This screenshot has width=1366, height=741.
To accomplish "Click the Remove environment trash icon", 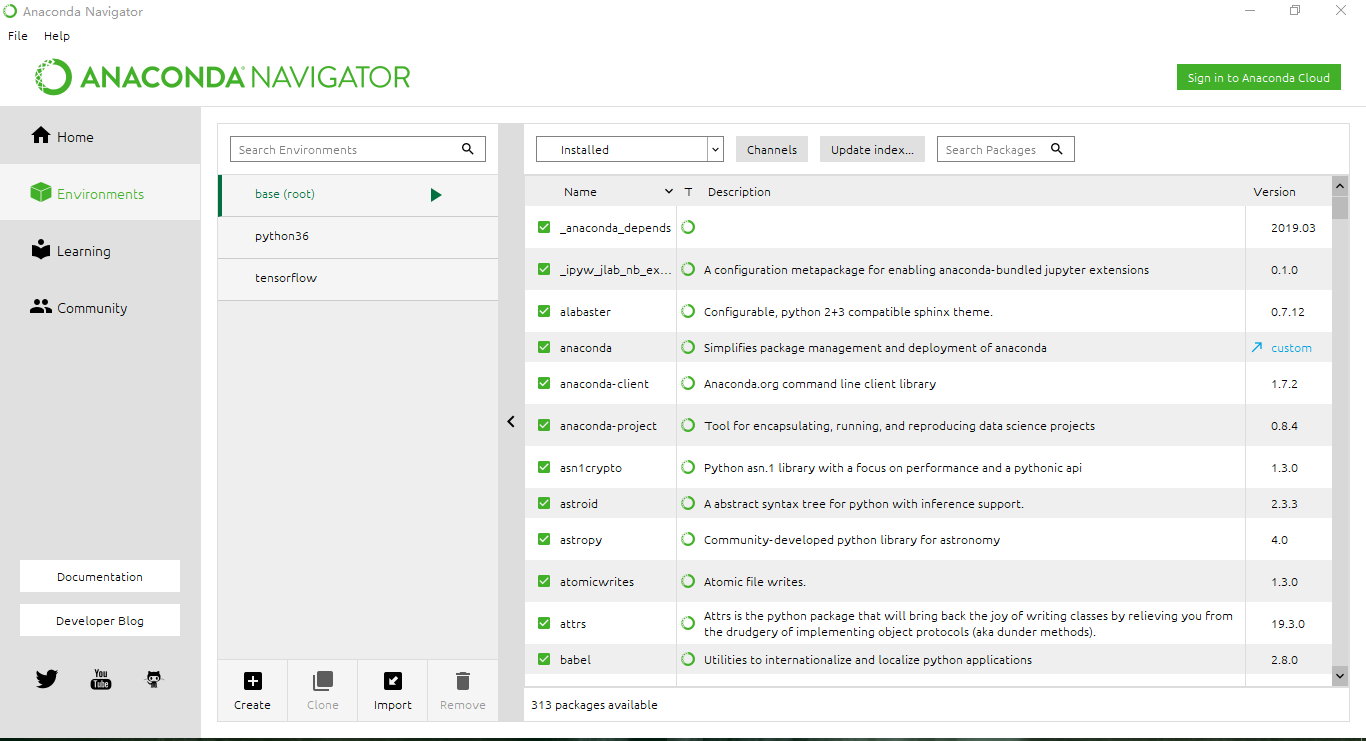I will 462,681.
